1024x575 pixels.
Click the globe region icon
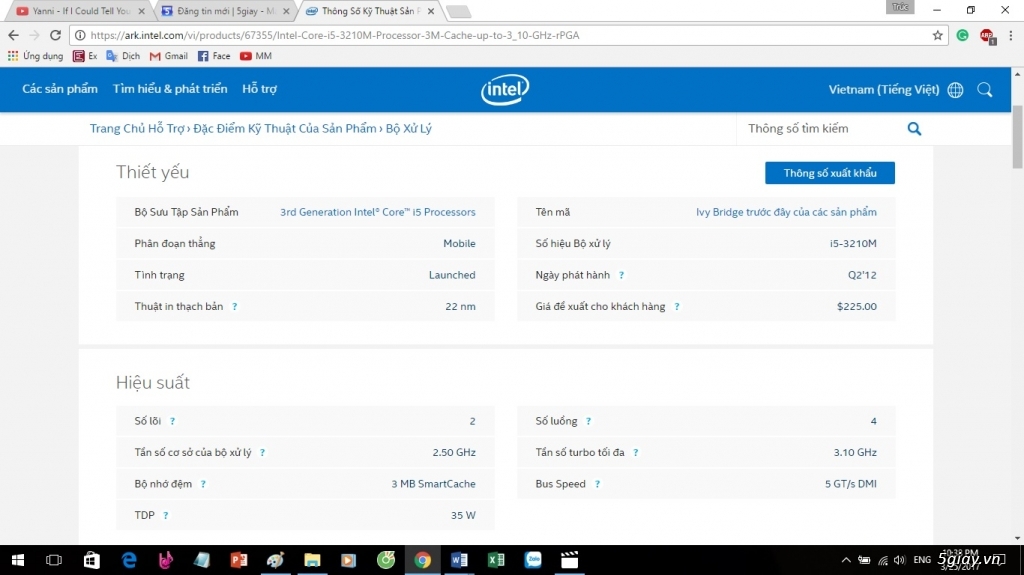955,90
